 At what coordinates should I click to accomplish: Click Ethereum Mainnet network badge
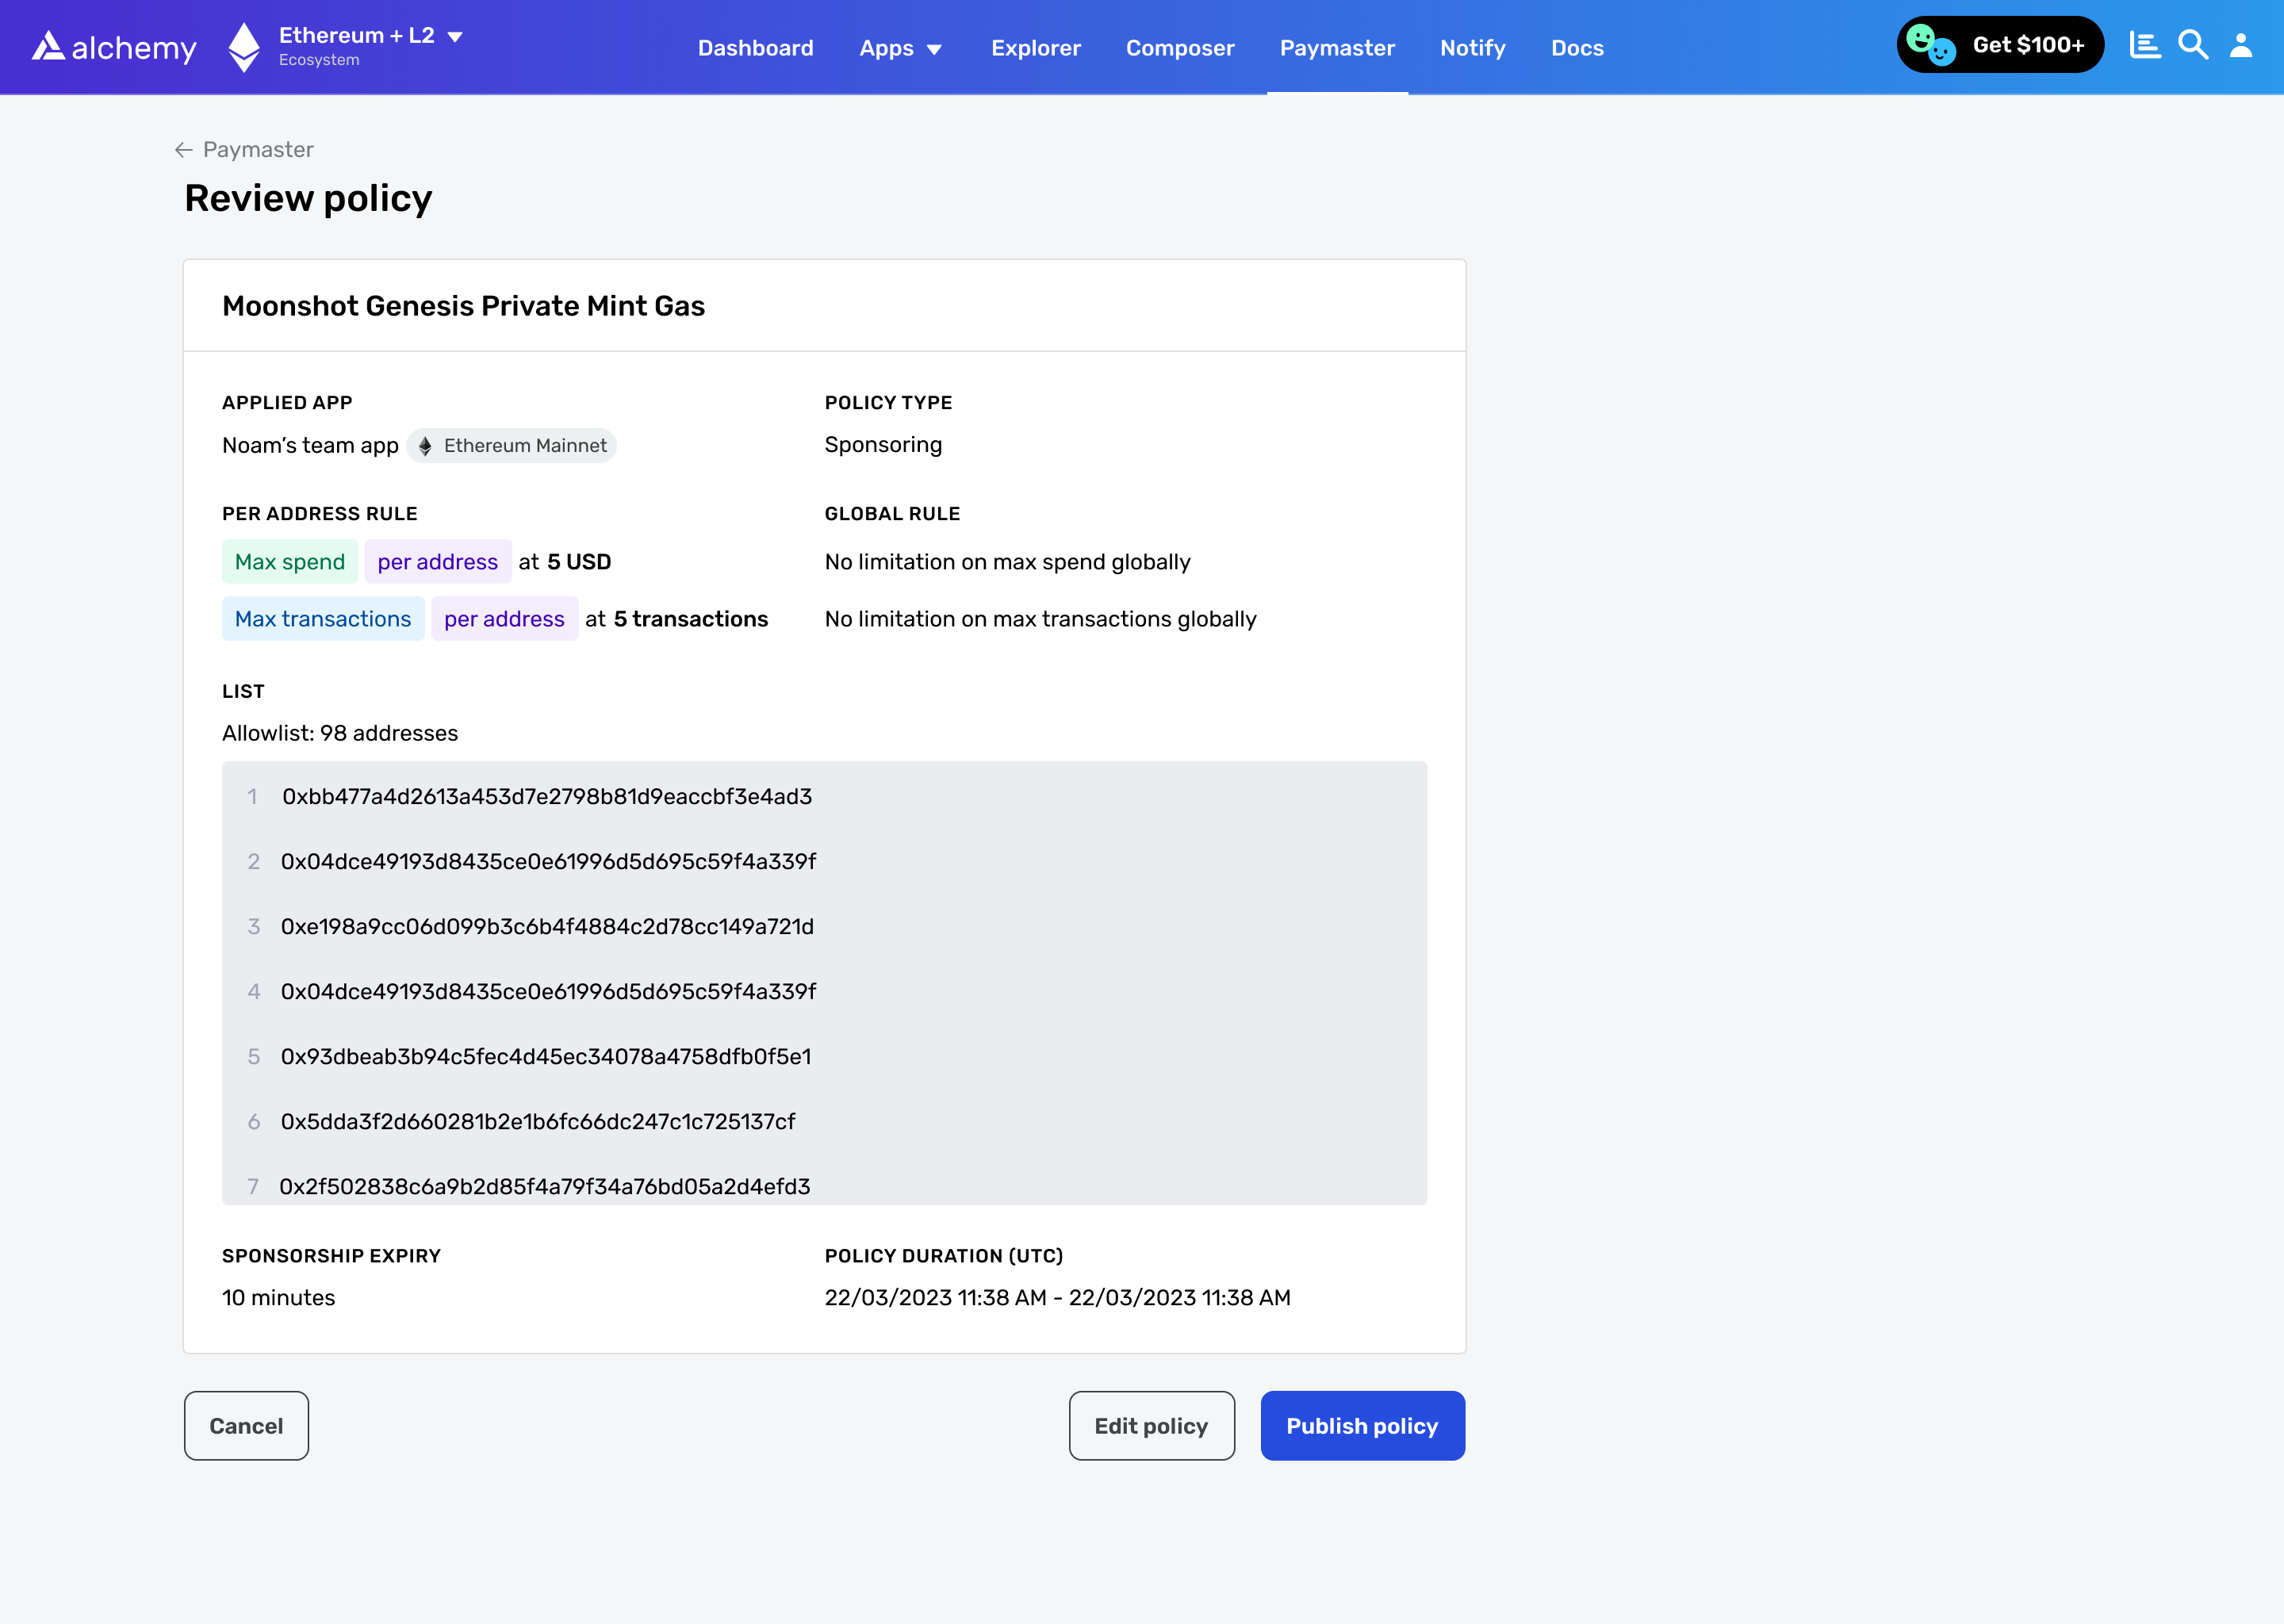[x=512, y=446]
